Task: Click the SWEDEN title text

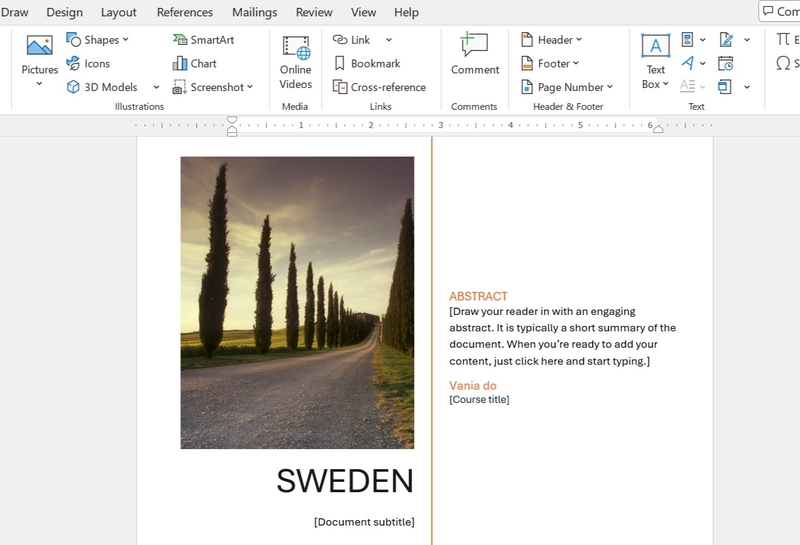Action: coord(345,481)
